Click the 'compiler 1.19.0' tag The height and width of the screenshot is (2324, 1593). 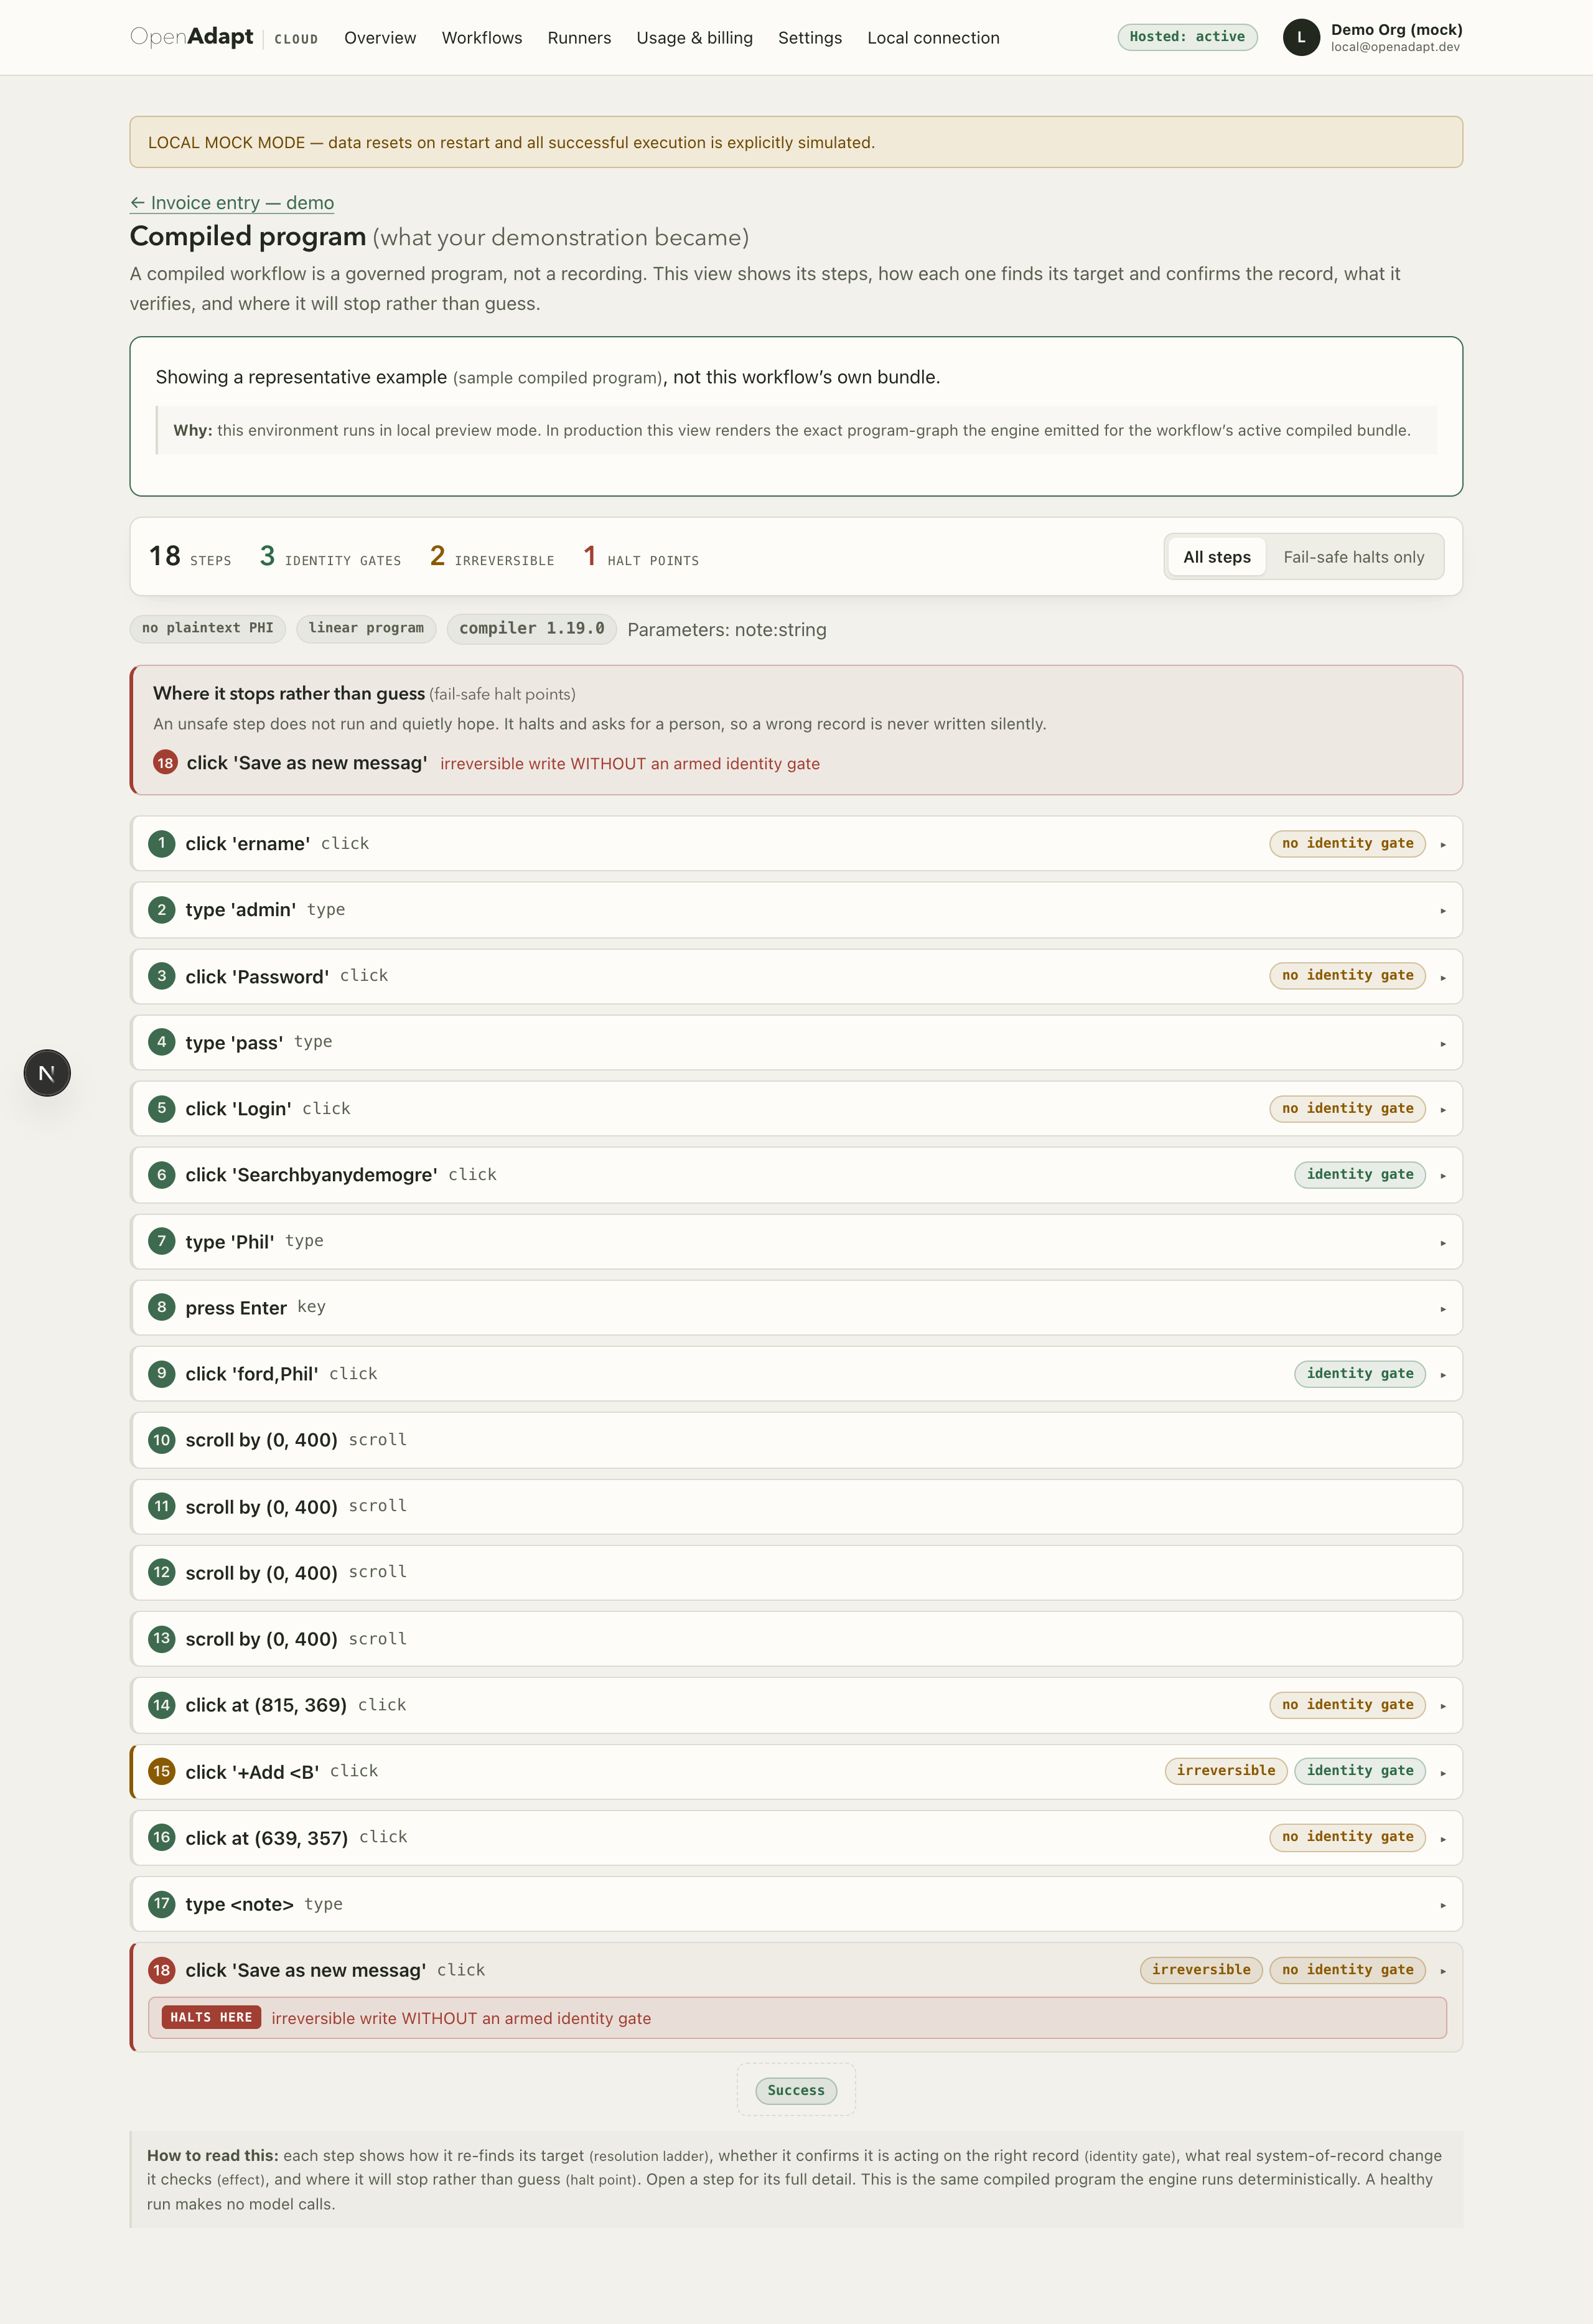[x=532, y=628]
